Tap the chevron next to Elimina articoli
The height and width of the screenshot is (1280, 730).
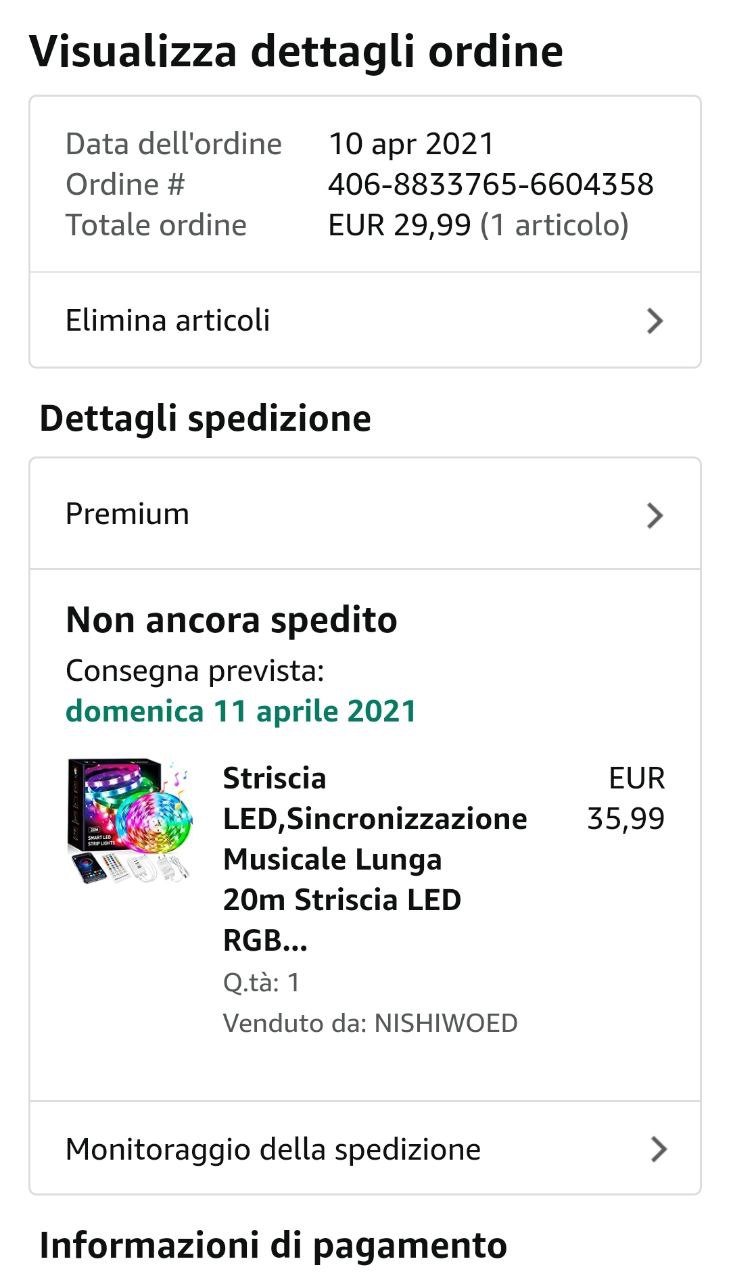click(x=655, y=321)
